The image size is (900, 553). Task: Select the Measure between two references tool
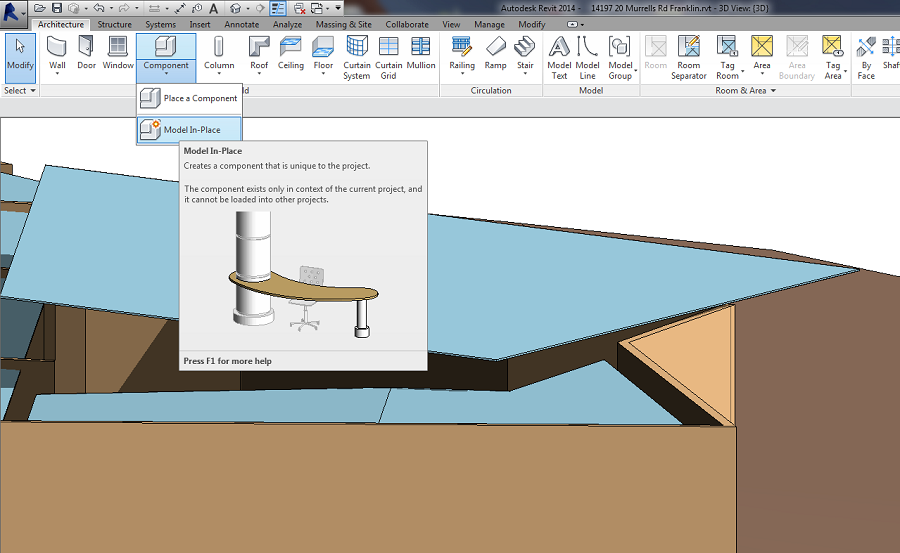click(154, 8)
